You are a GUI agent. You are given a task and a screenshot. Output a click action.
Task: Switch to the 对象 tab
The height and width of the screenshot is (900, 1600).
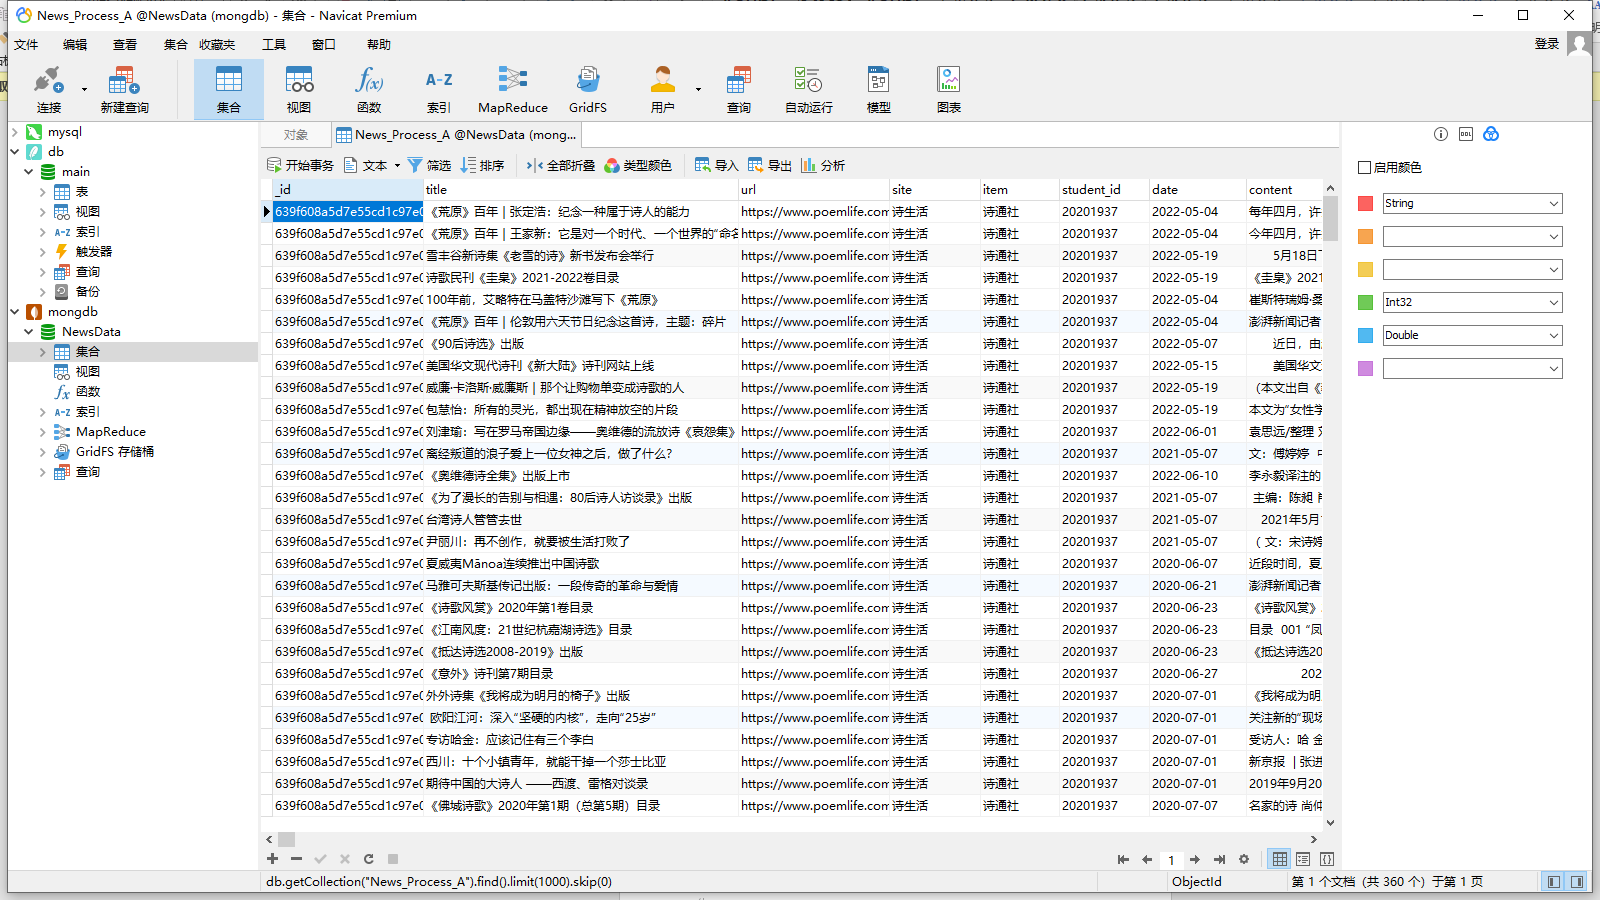(296, 135)
